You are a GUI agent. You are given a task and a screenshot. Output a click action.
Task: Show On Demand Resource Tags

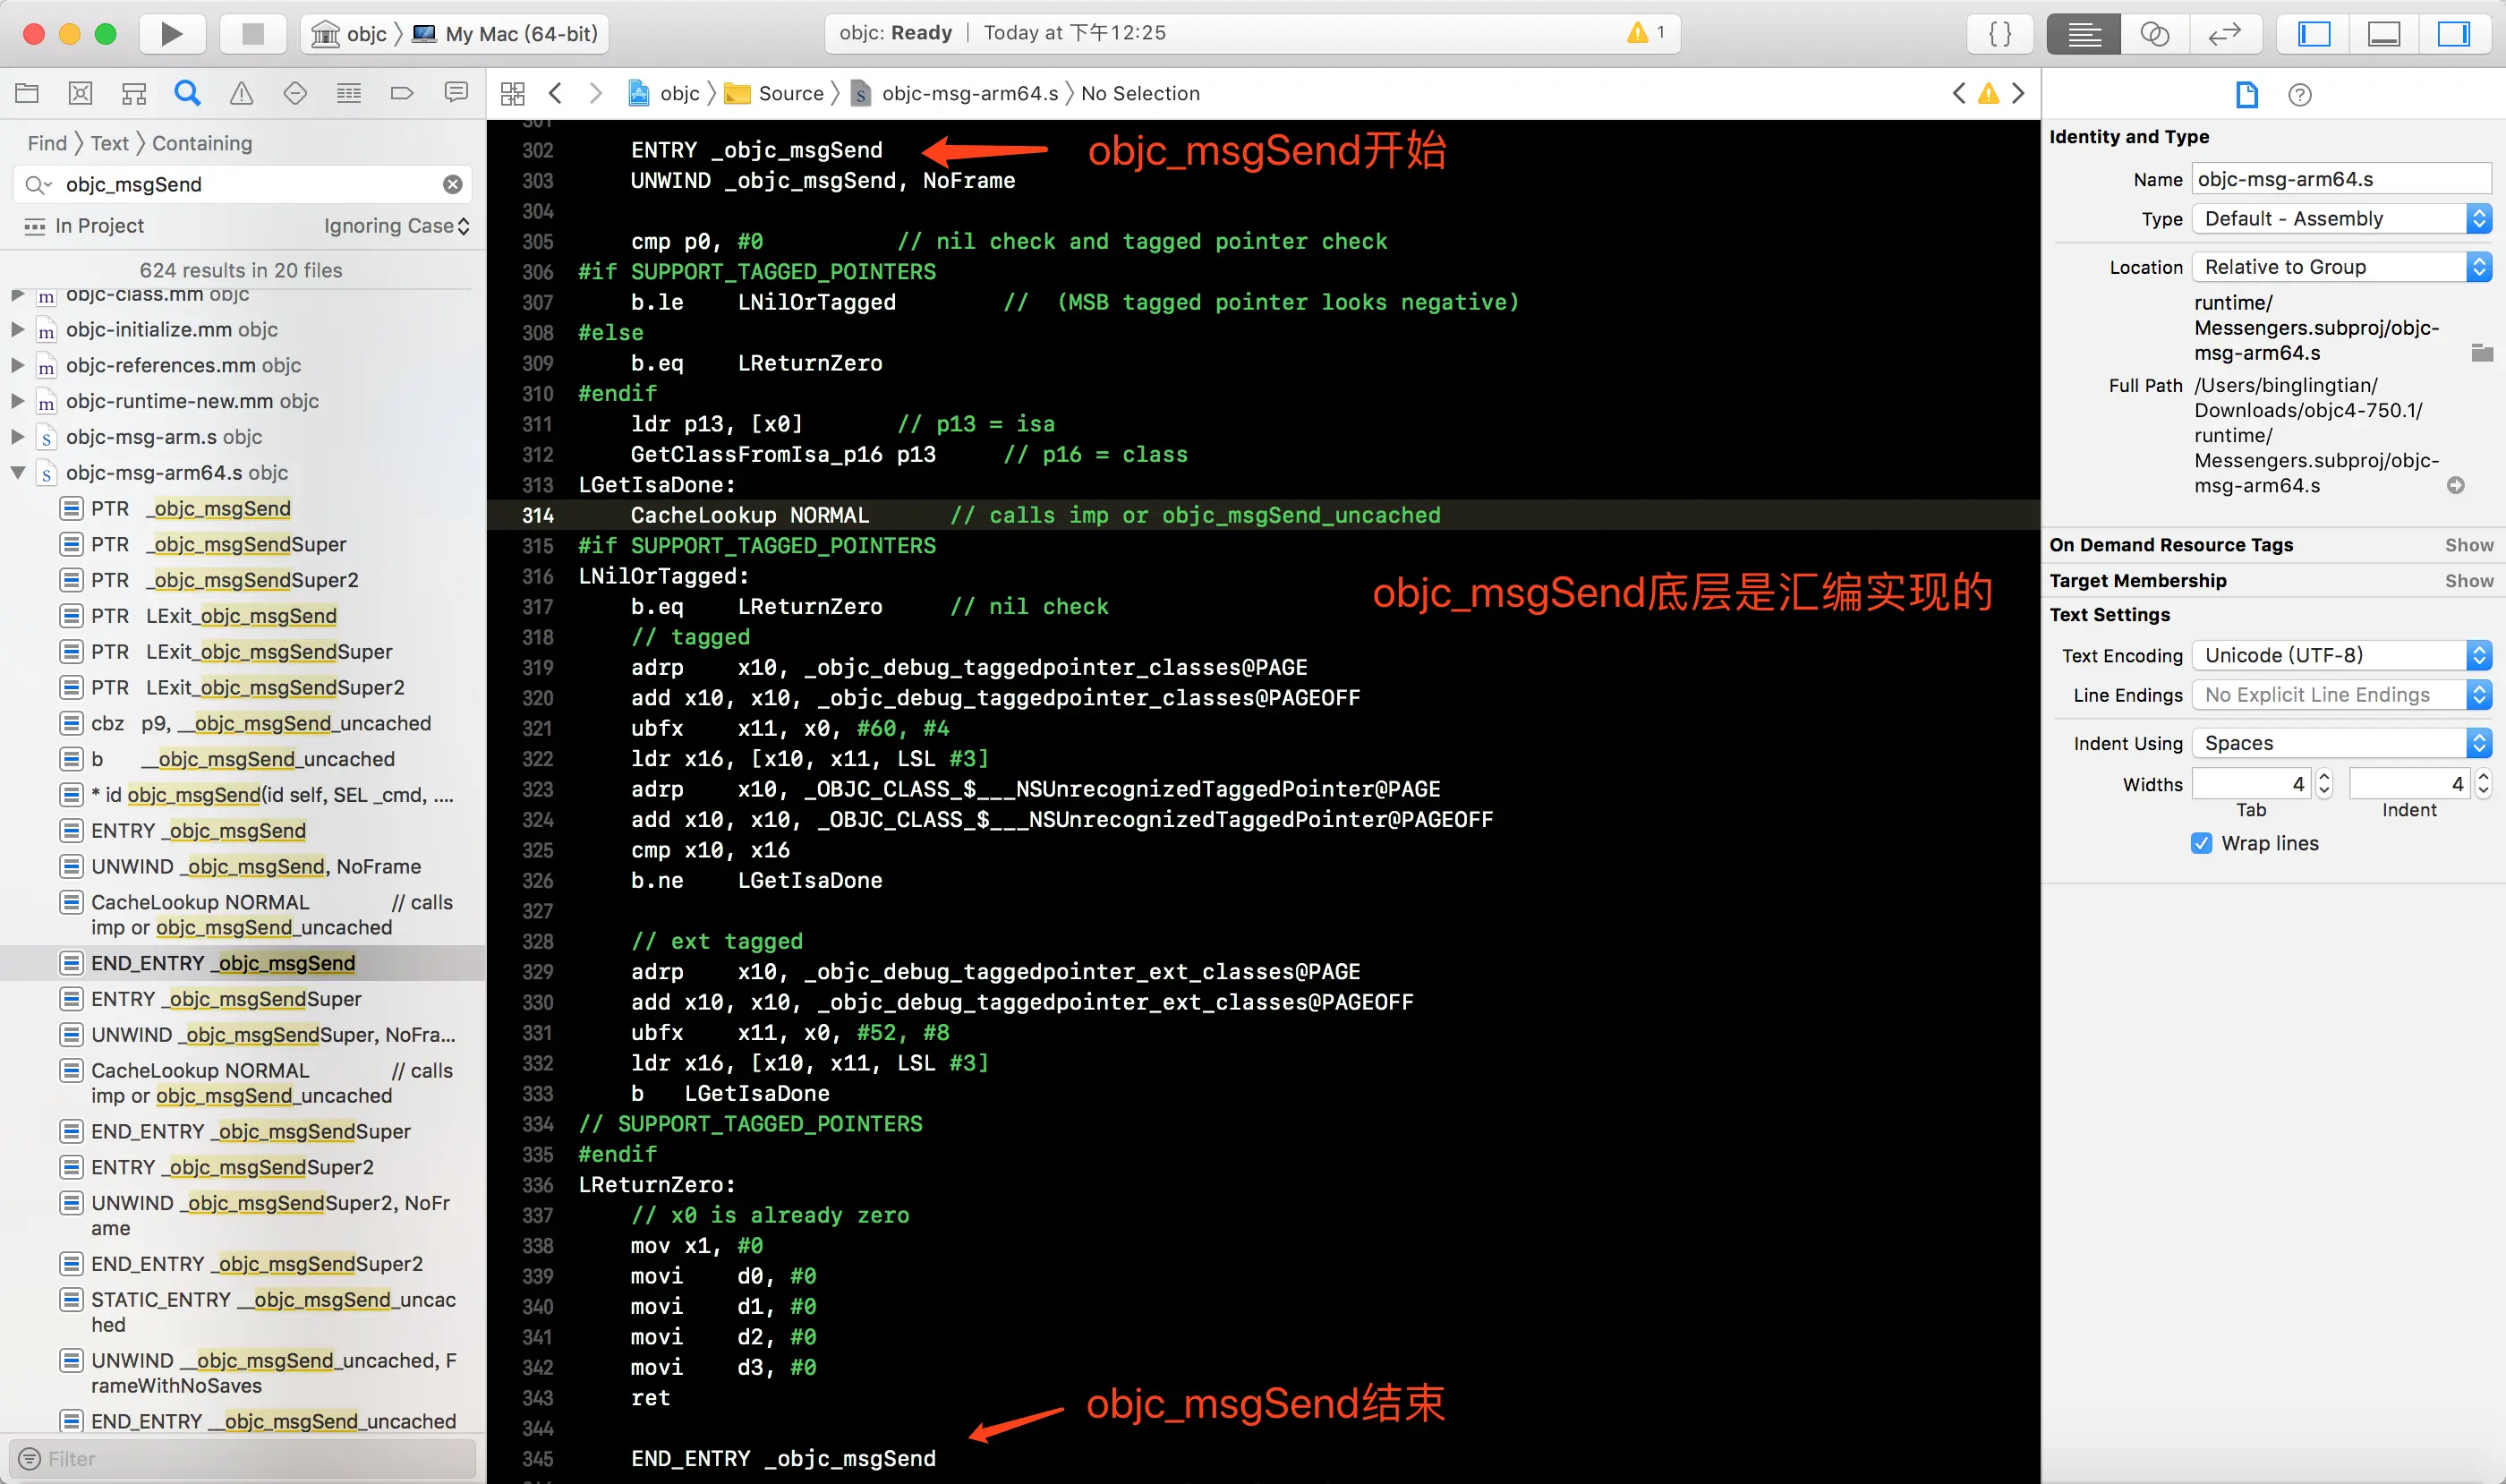tap(2468, 545)
